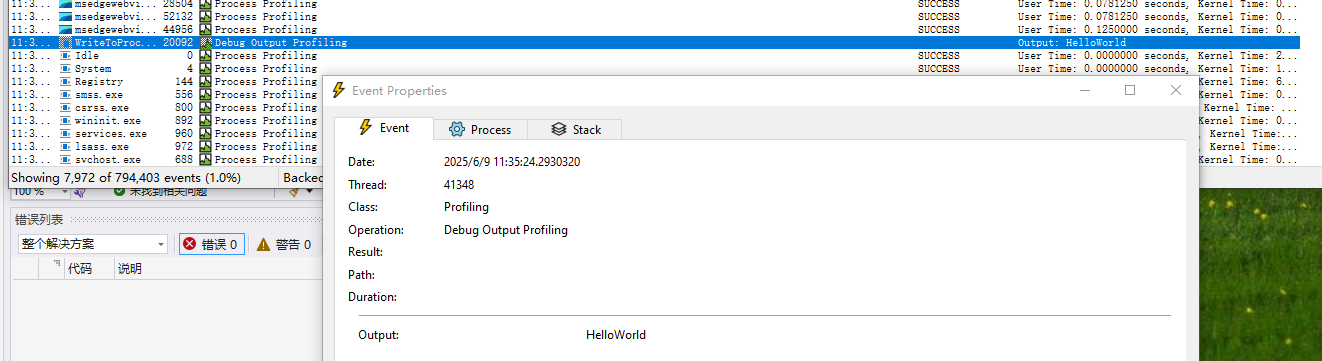Select the Registry process row
Screen dimensions: 1322x361
pyautogui.click(x=165, y=82)
